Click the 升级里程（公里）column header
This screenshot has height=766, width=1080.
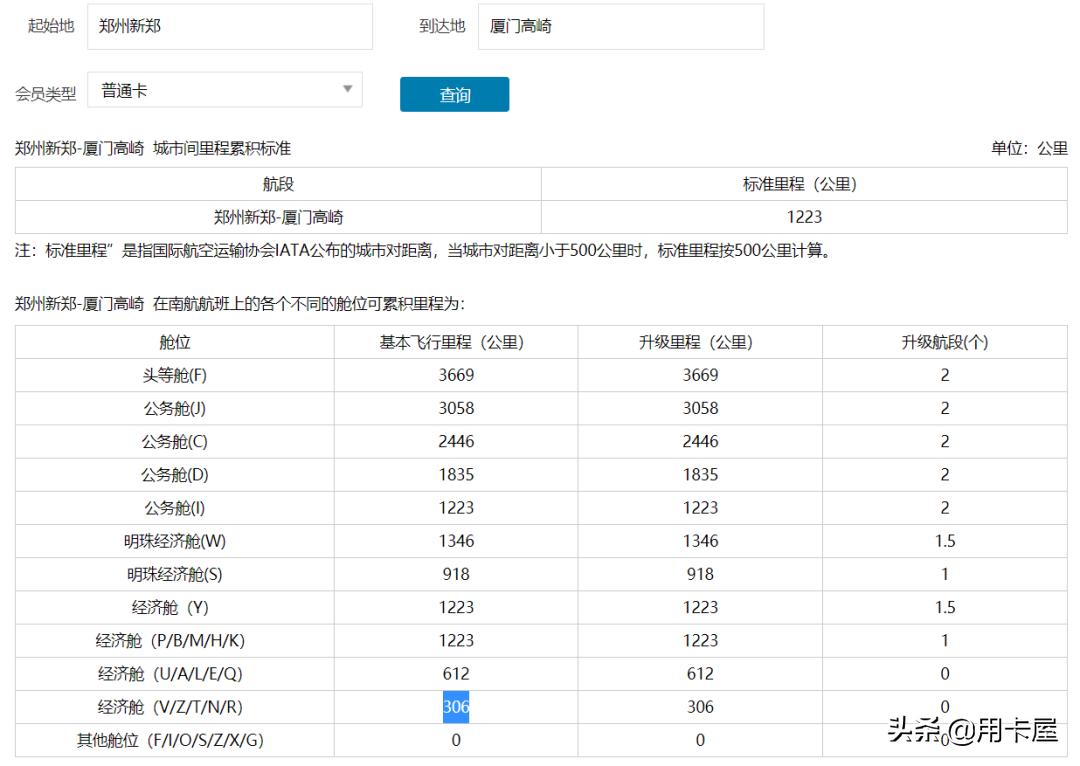(699, 341)
